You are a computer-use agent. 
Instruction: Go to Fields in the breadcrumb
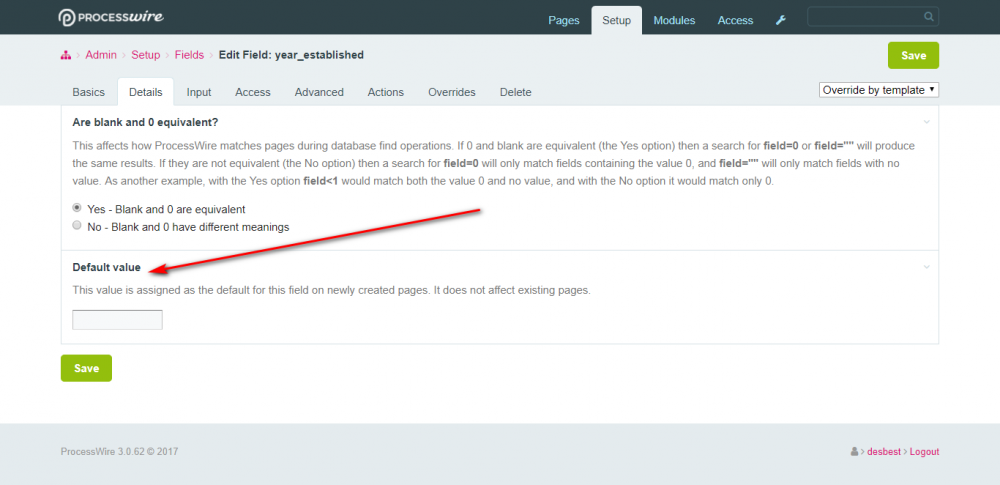189,55
